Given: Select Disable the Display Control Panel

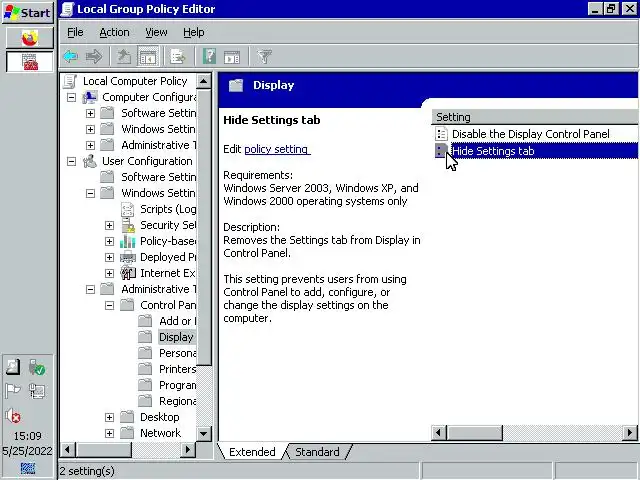Looking at the screenshot, I should [531, 134].
